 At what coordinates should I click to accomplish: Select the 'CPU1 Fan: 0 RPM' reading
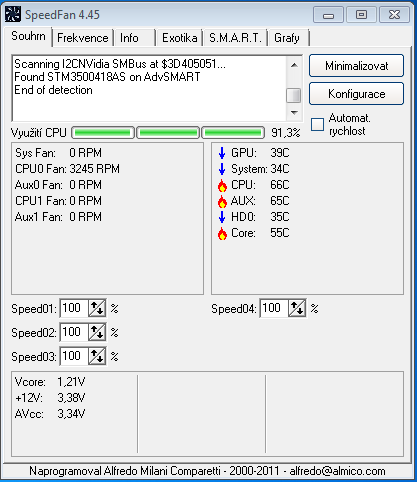tap(58, 201)
